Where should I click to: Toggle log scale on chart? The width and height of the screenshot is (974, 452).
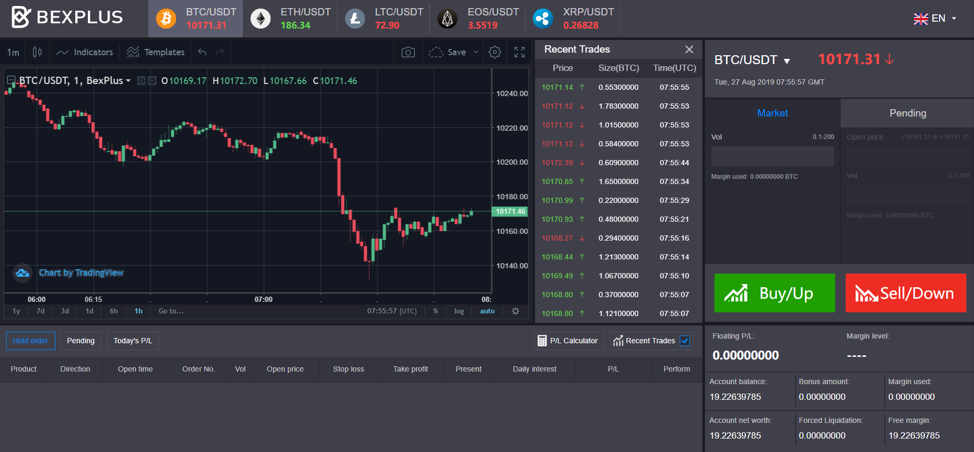click(459, 311)
